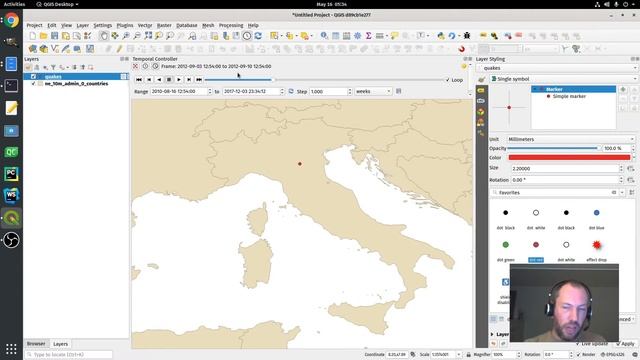
Task: Play the temporal animation in reverse
Action: [159, 80]
